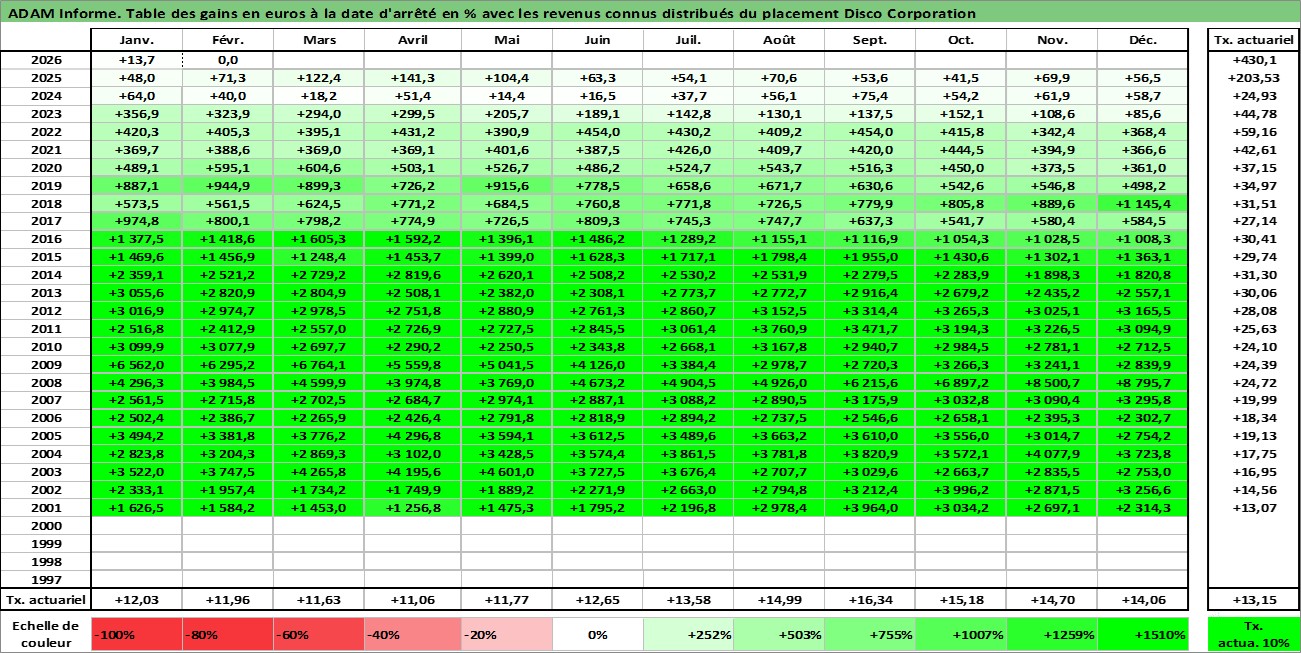
Task: Click cell +3 964,0 in the 2001 row
Action: click(x=869, y=508)
